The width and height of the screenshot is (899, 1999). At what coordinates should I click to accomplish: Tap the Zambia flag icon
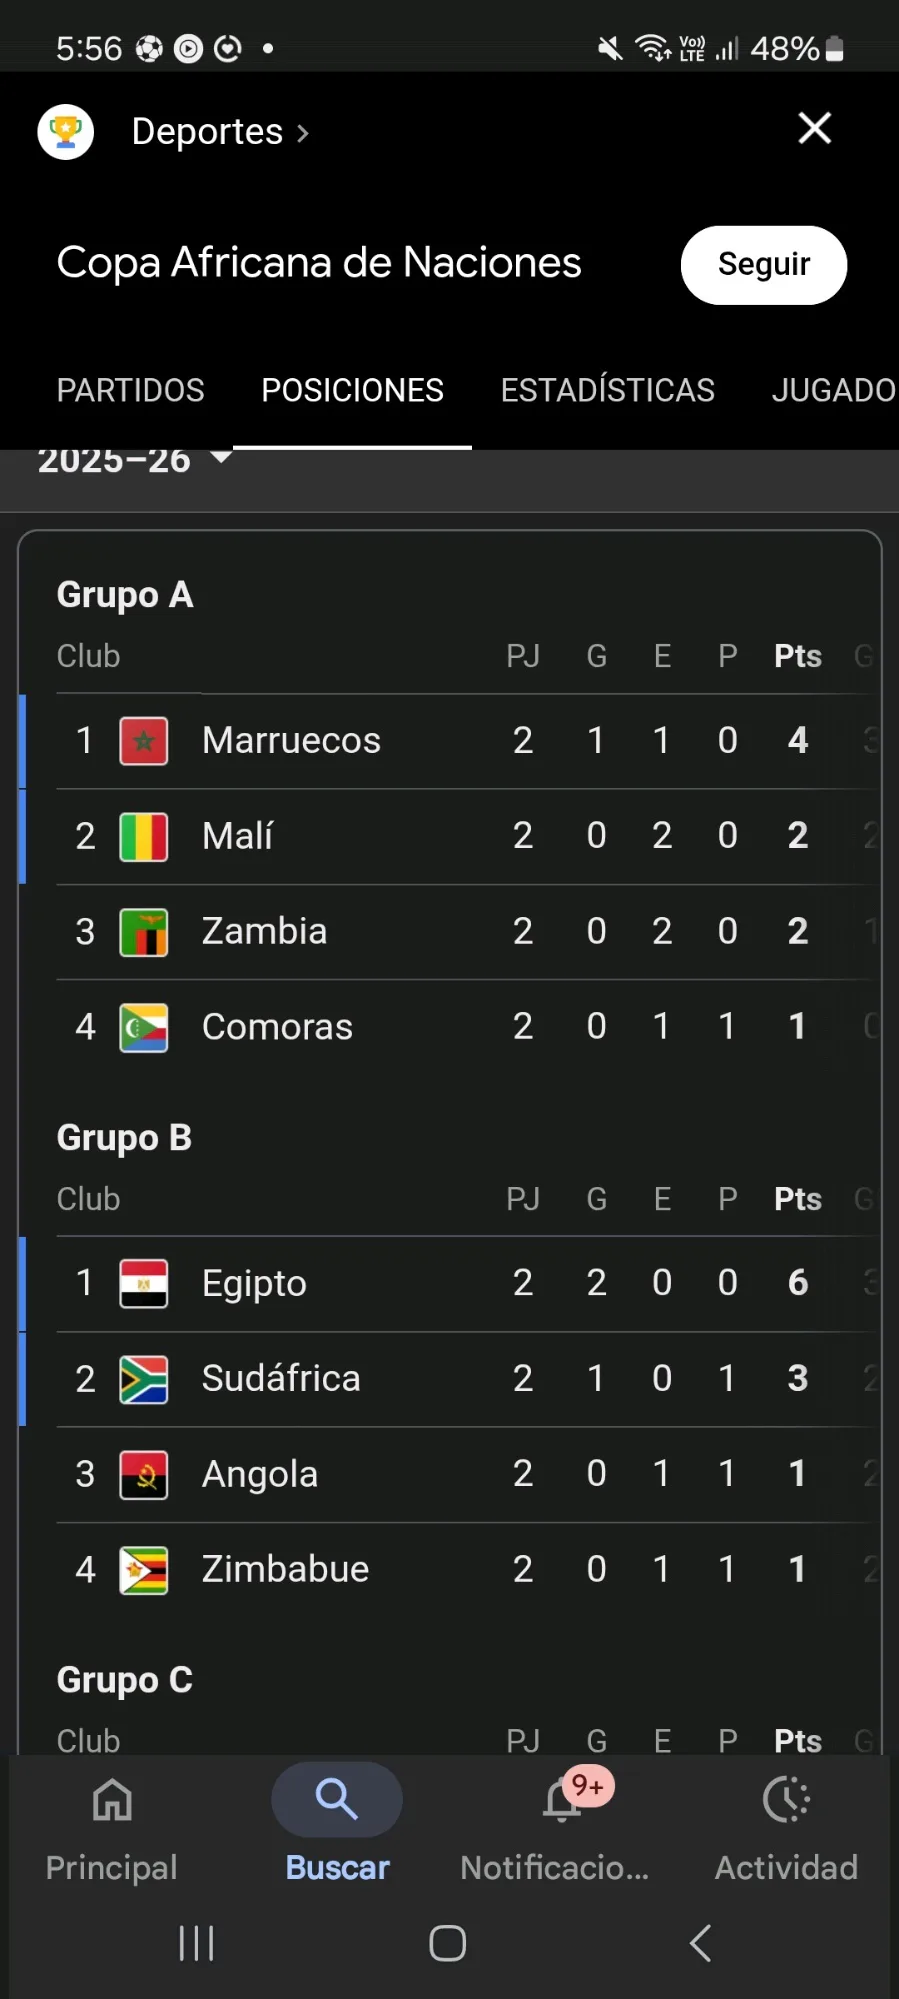144,932
